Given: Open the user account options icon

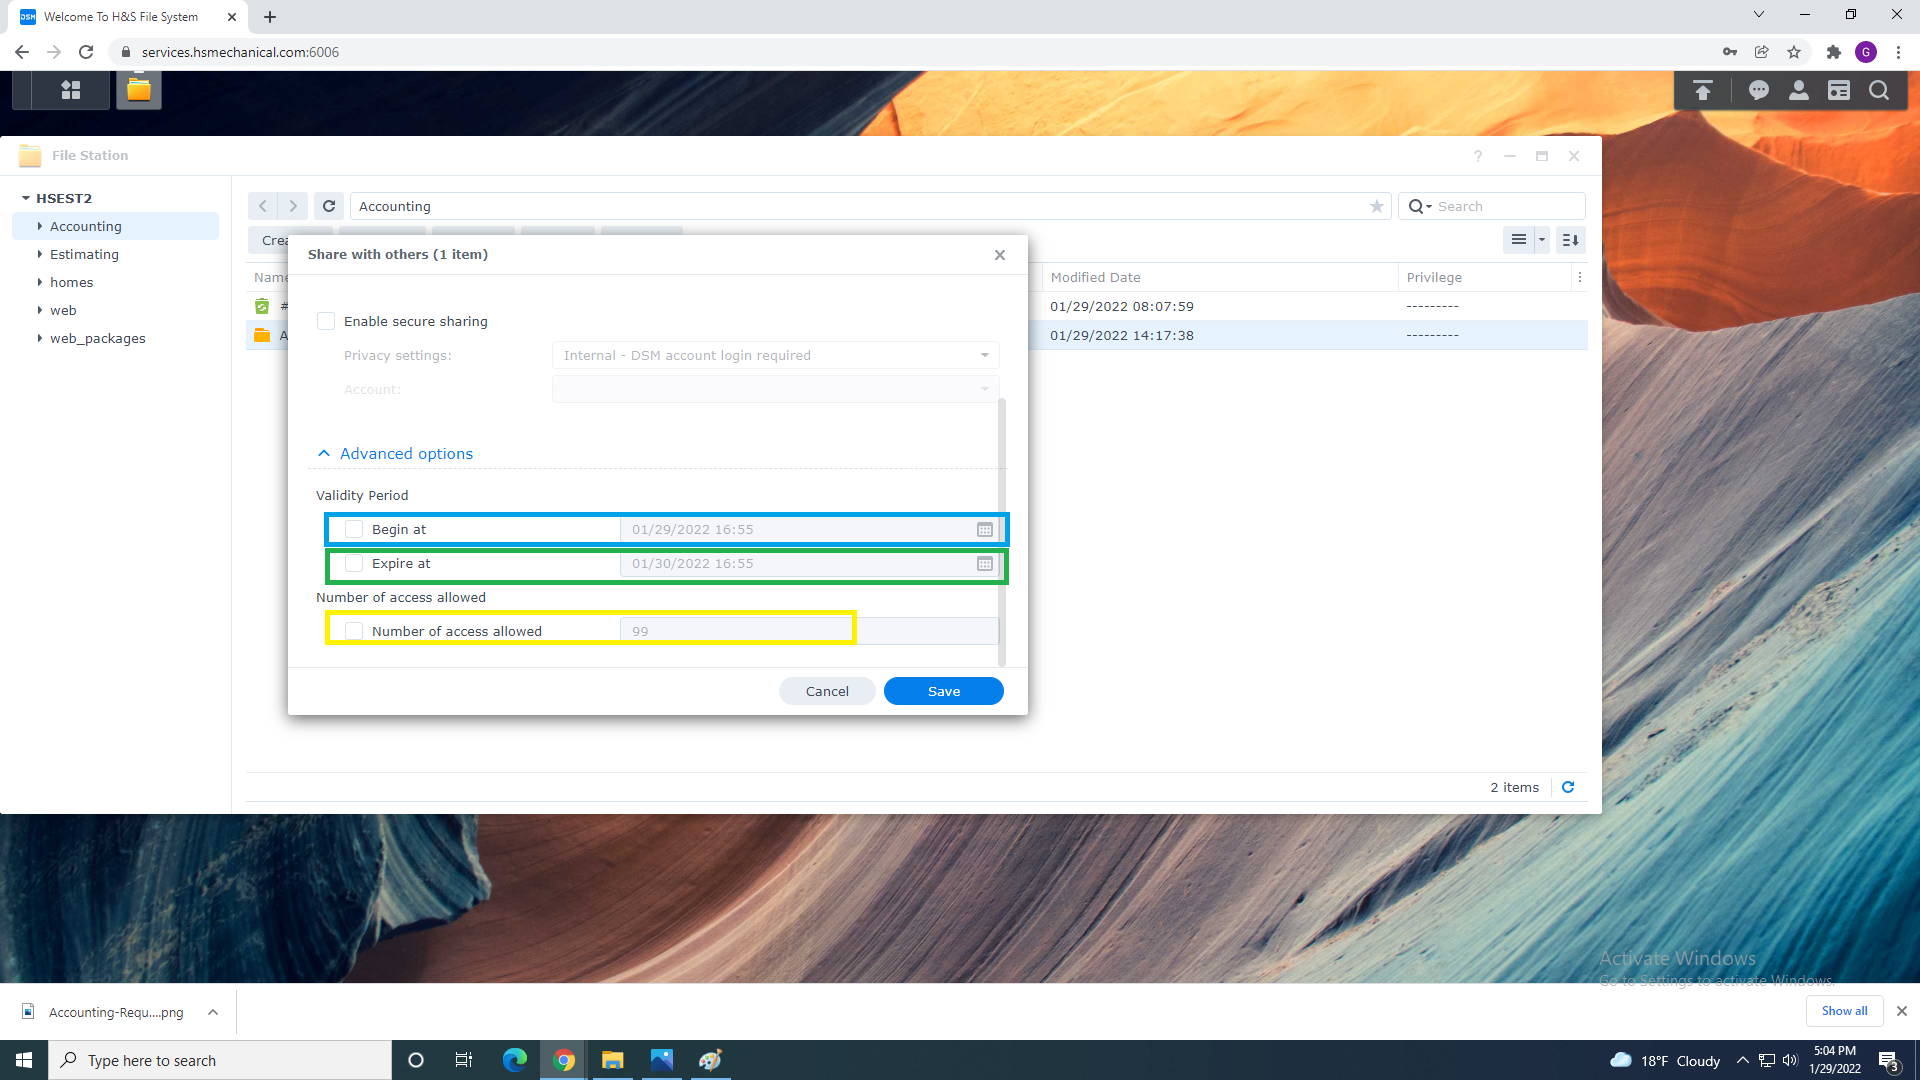Looking at the screenshot, I should [x=1798, y=91].
